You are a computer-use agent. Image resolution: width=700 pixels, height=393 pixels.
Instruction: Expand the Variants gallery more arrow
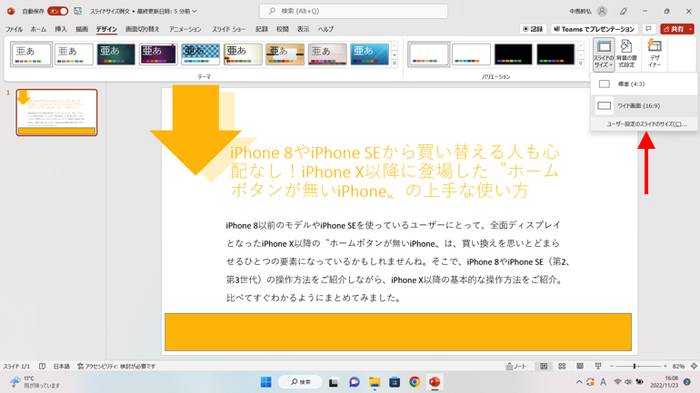point(580,63)
